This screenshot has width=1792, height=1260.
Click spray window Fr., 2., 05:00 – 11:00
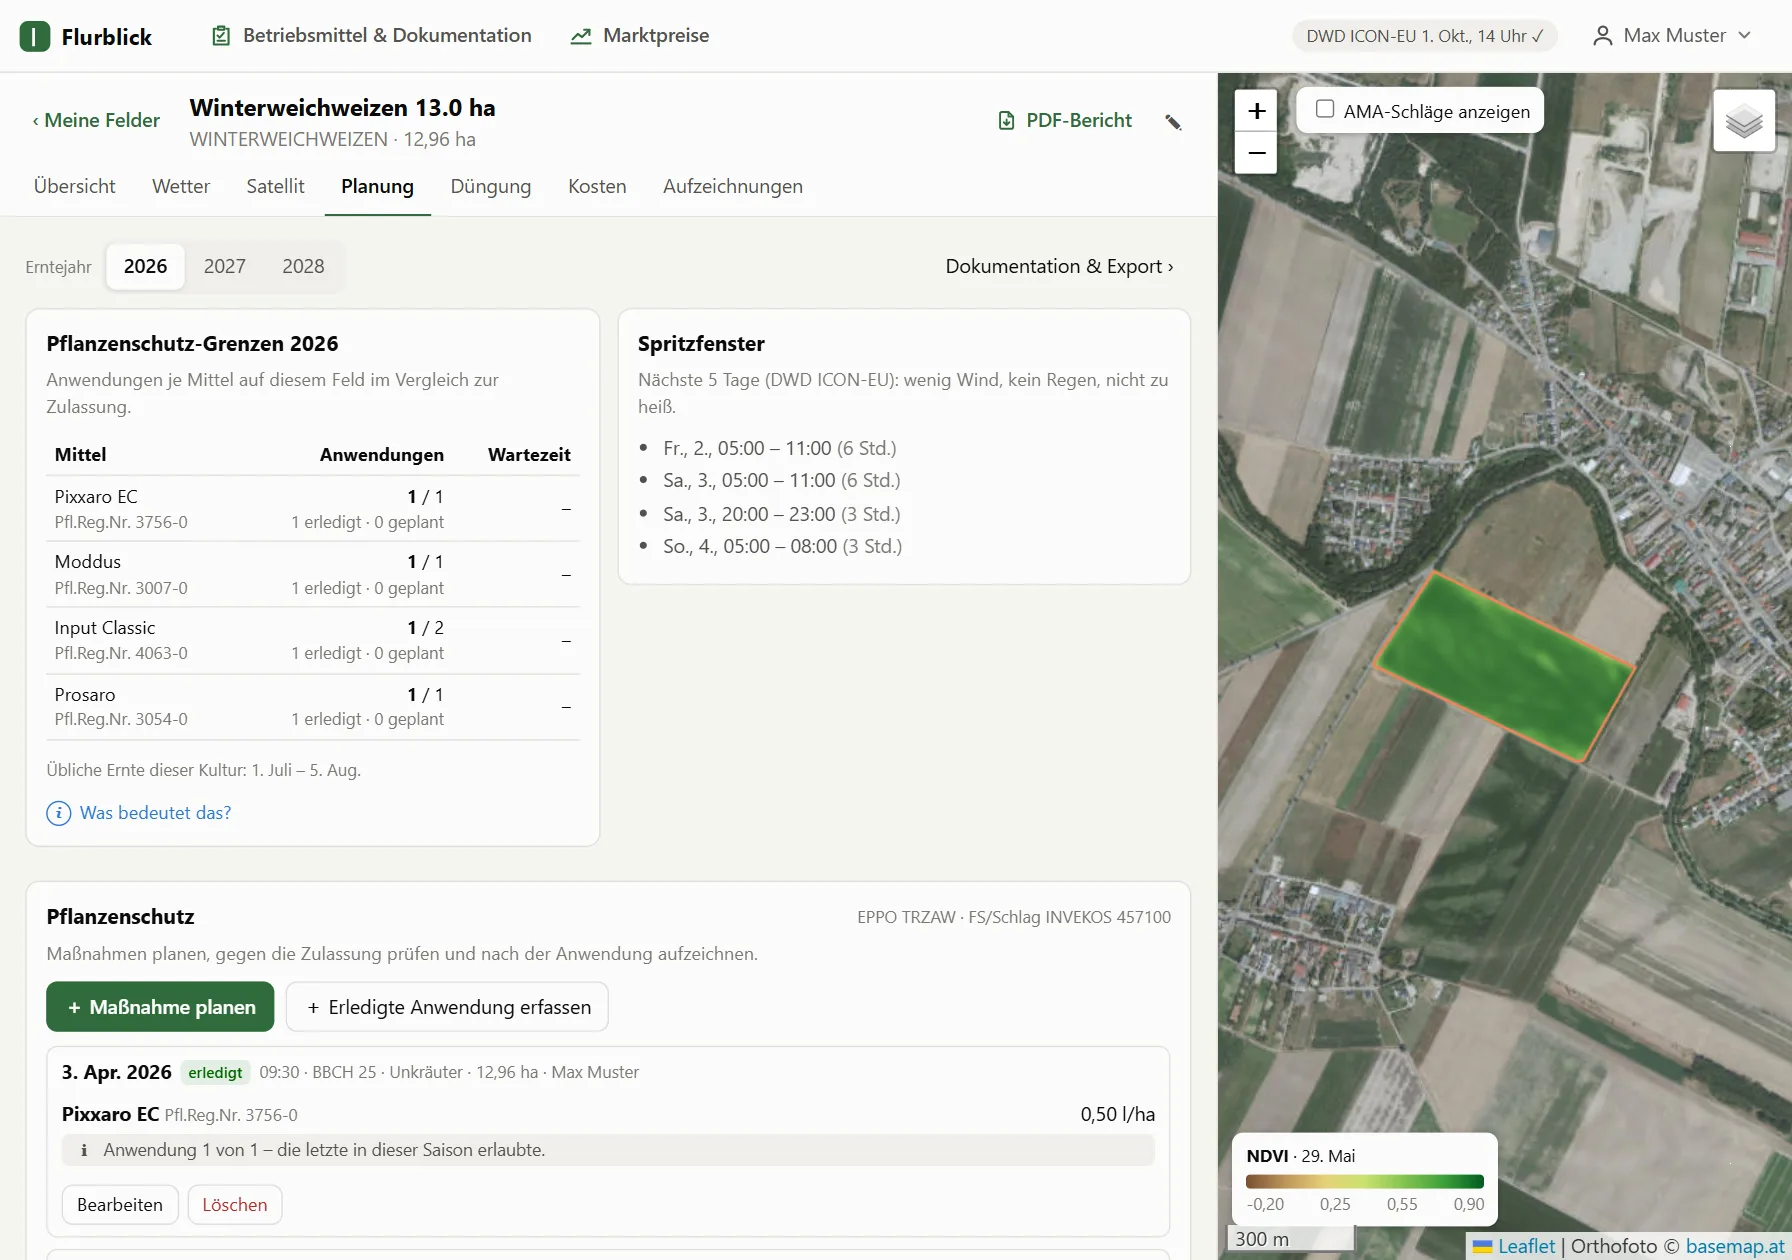[780, 448]
